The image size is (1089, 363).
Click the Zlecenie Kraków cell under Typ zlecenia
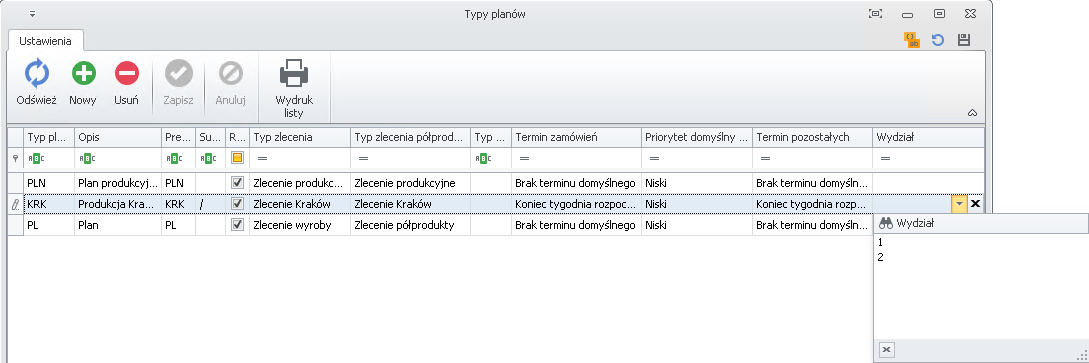pos(300,204)
